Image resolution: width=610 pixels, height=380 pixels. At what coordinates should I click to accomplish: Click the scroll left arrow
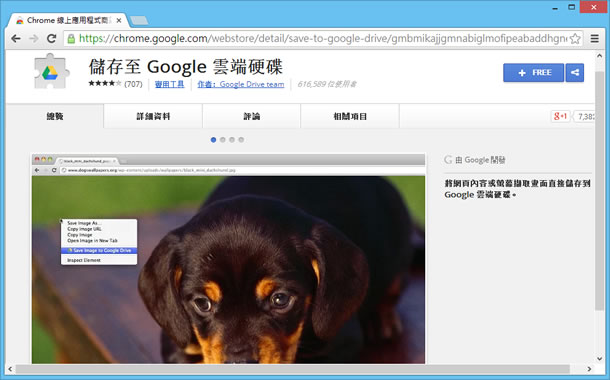pos(10,369)
